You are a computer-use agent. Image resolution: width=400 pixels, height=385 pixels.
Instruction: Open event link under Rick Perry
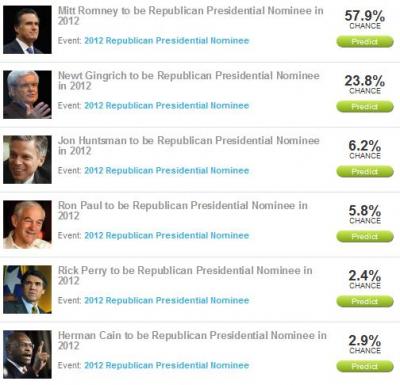point(167,301)
